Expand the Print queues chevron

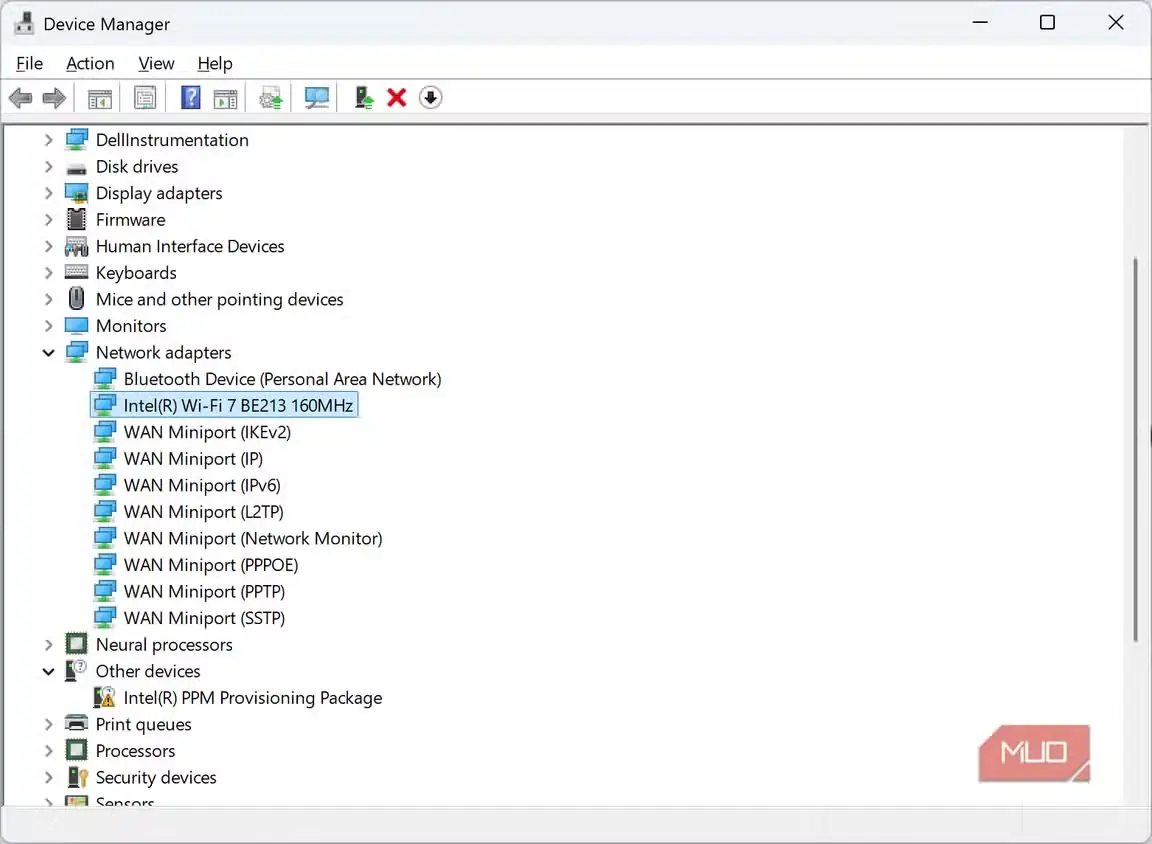tap(48, 724)
